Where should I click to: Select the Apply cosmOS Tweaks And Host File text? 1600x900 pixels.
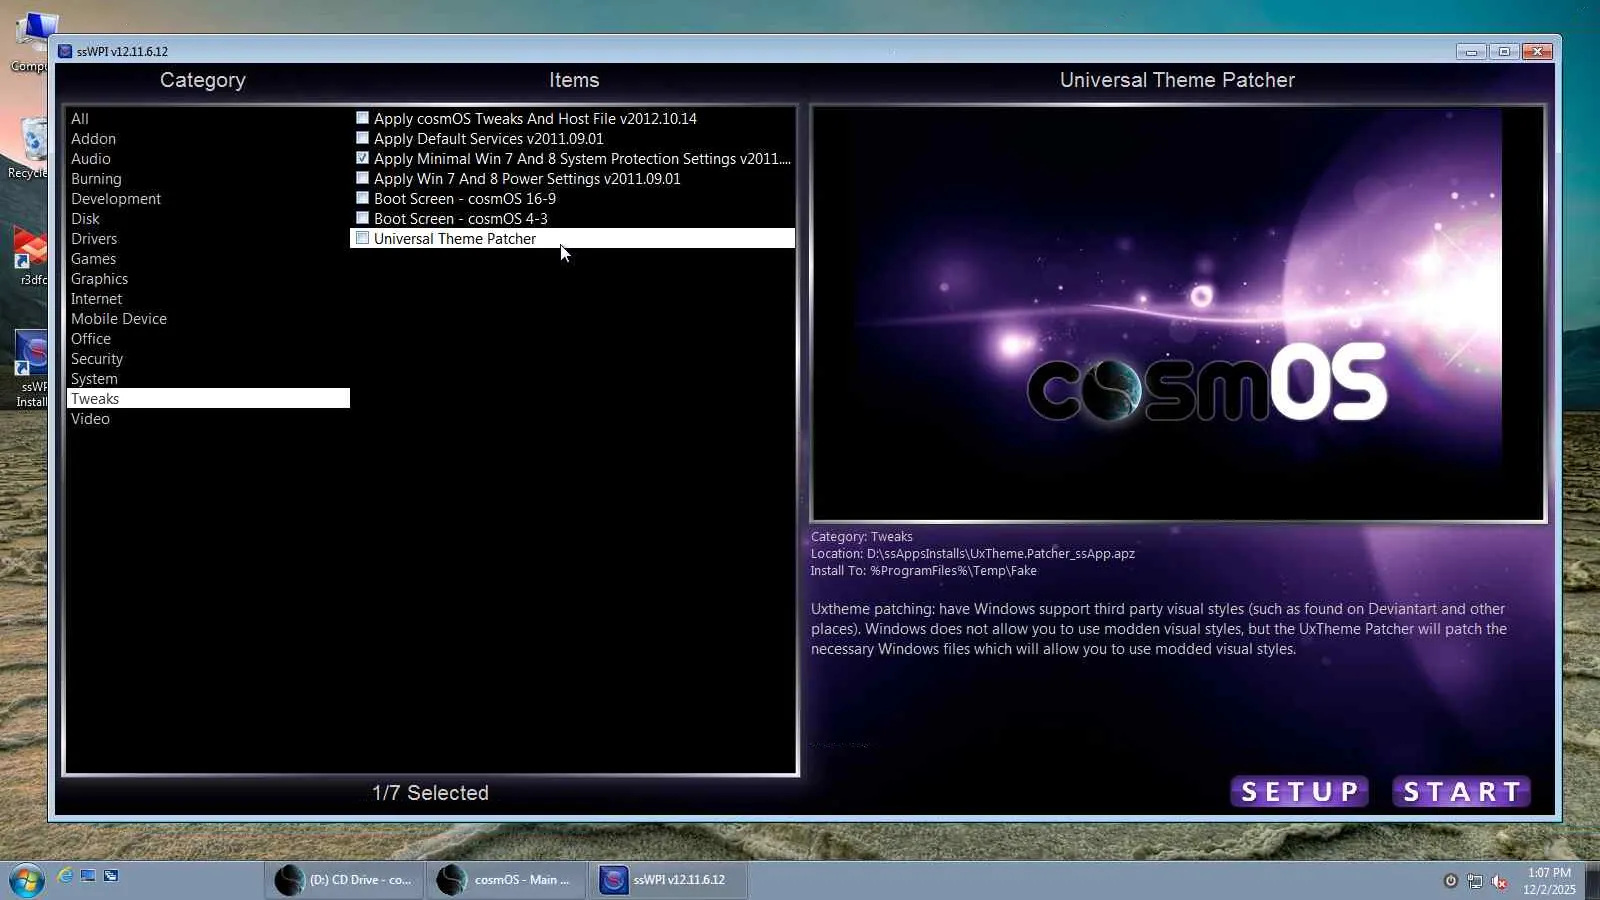pos(535,119)
